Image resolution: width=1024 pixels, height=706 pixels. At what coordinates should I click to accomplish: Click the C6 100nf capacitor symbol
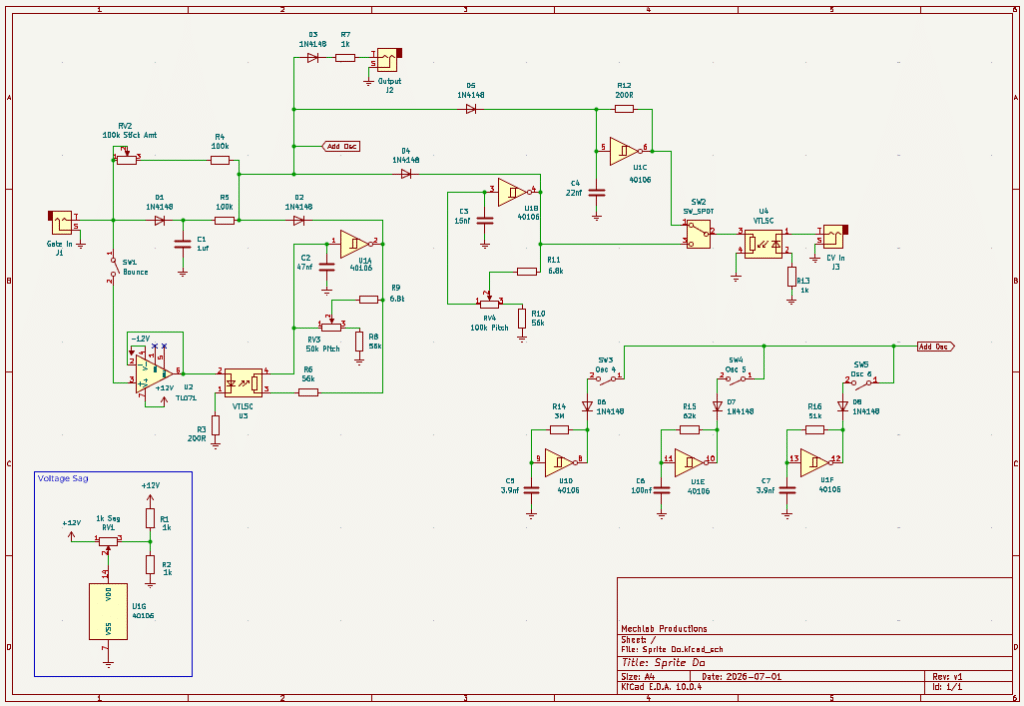(662, 489)
